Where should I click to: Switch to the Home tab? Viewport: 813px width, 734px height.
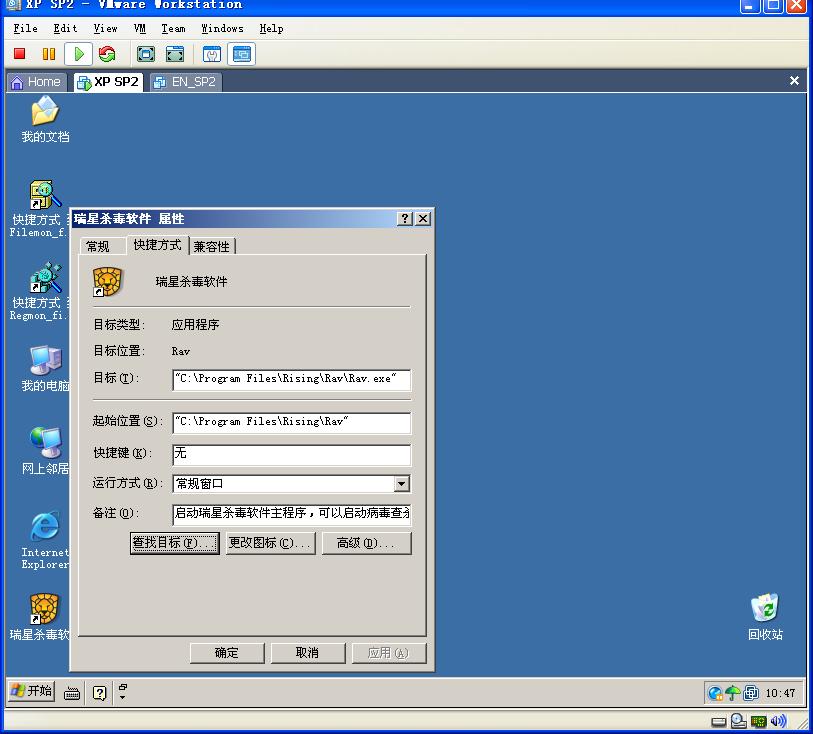(x=36, y=82)
